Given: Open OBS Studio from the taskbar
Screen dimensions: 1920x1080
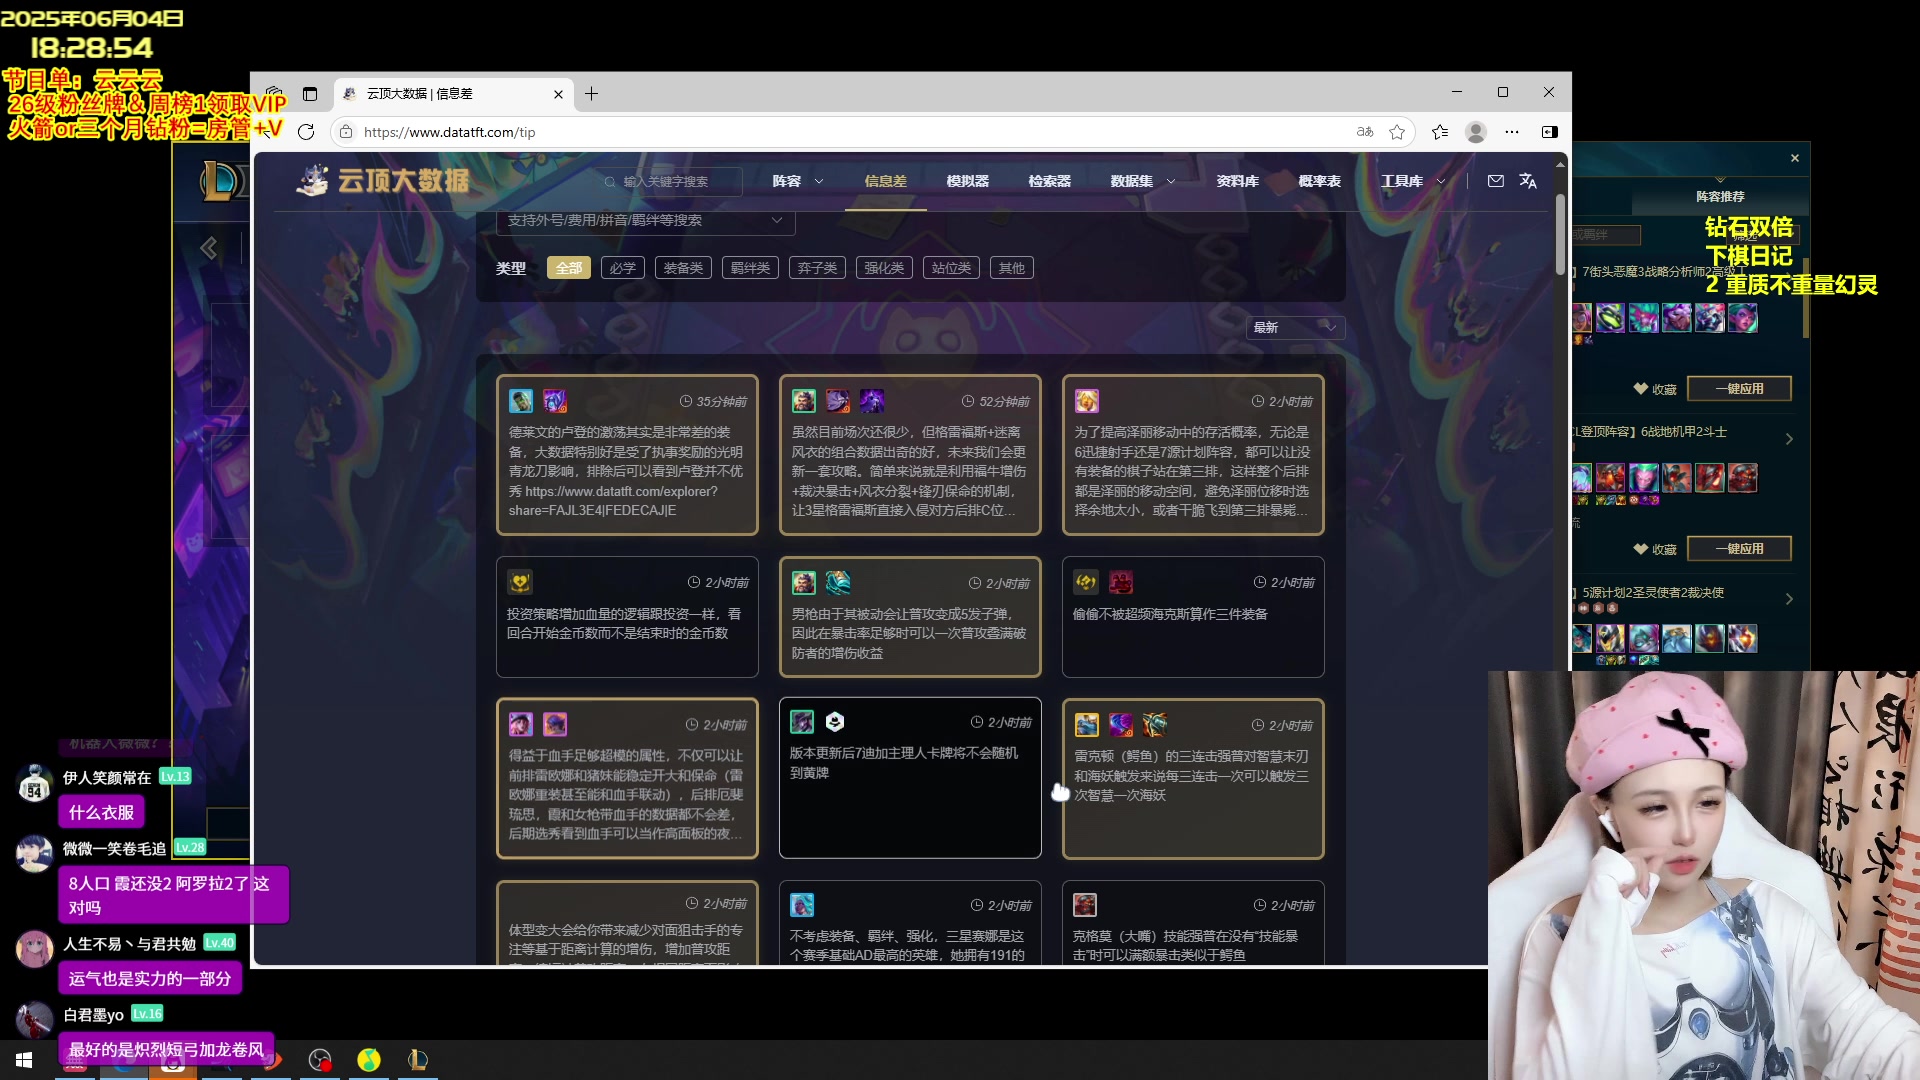Looking at the screenshot, I should click(x=320, y=1060).
